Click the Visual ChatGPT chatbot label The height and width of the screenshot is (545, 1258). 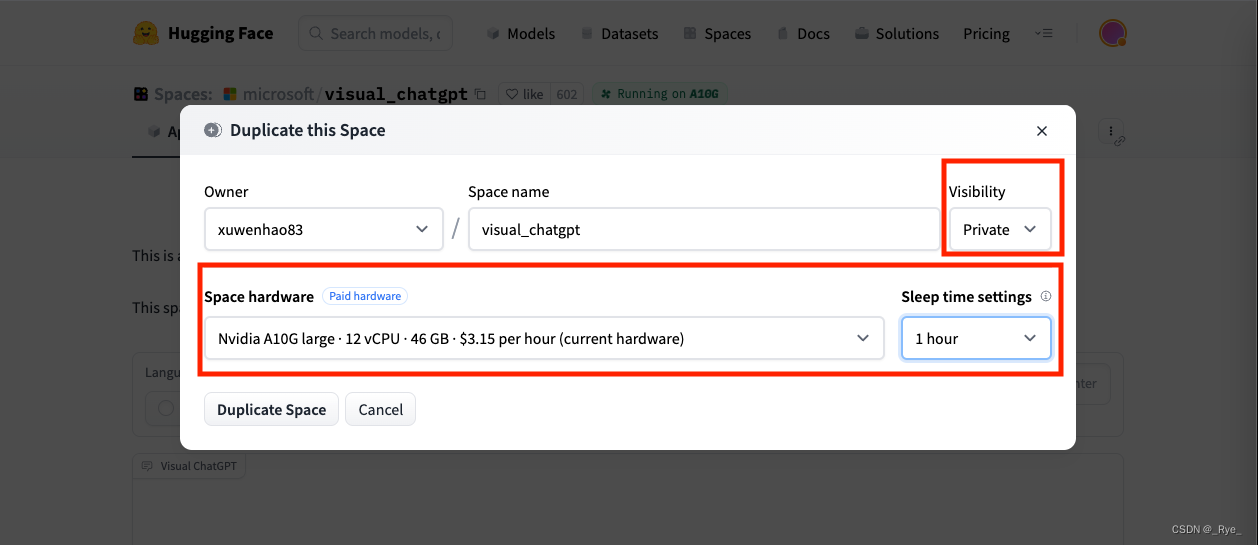click(189, 466)
